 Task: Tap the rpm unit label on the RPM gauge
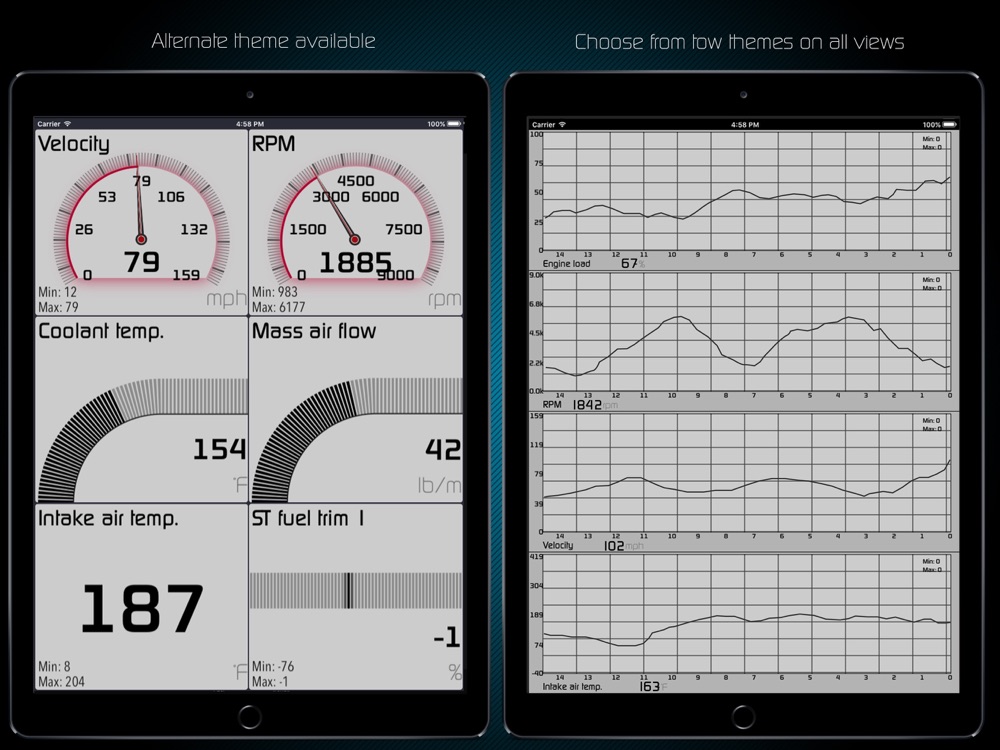pyautogui.click(x=444, y=299)
